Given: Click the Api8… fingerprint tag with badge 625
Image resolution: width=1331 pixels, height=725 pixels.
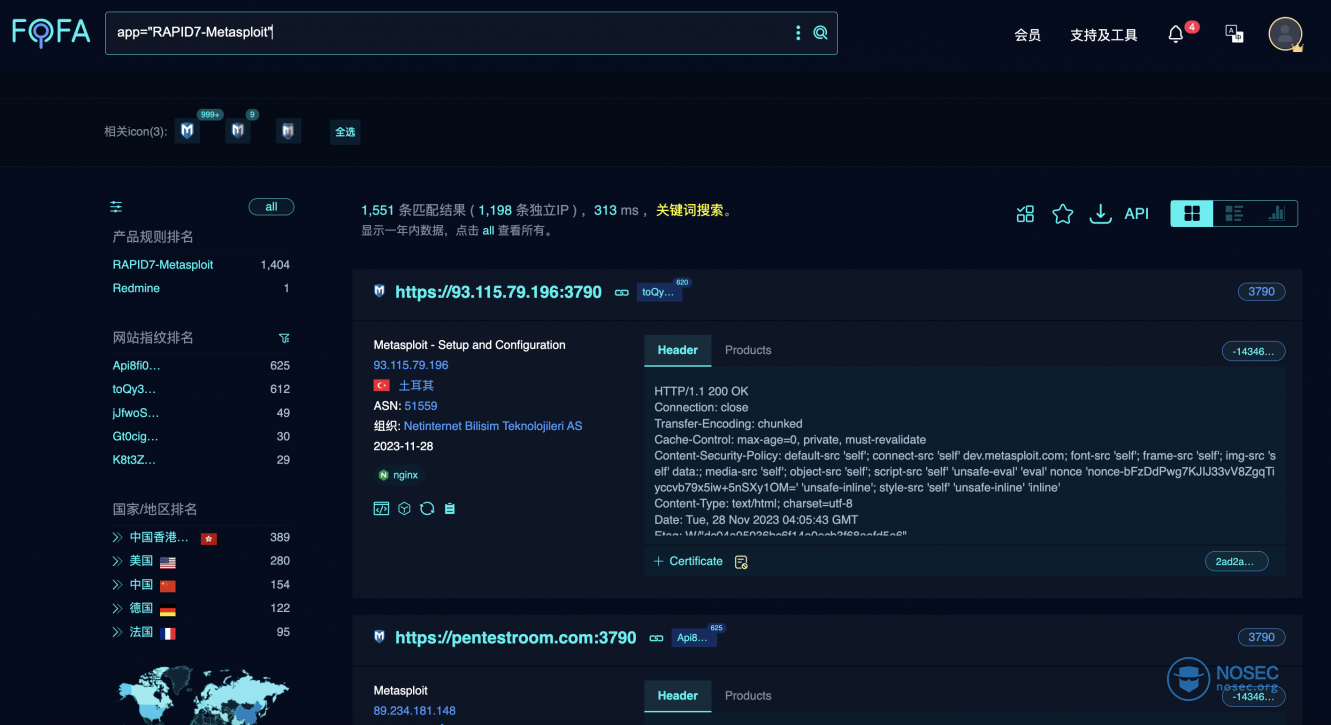Looking at the screenshot, I should click(x=693, y=638).
